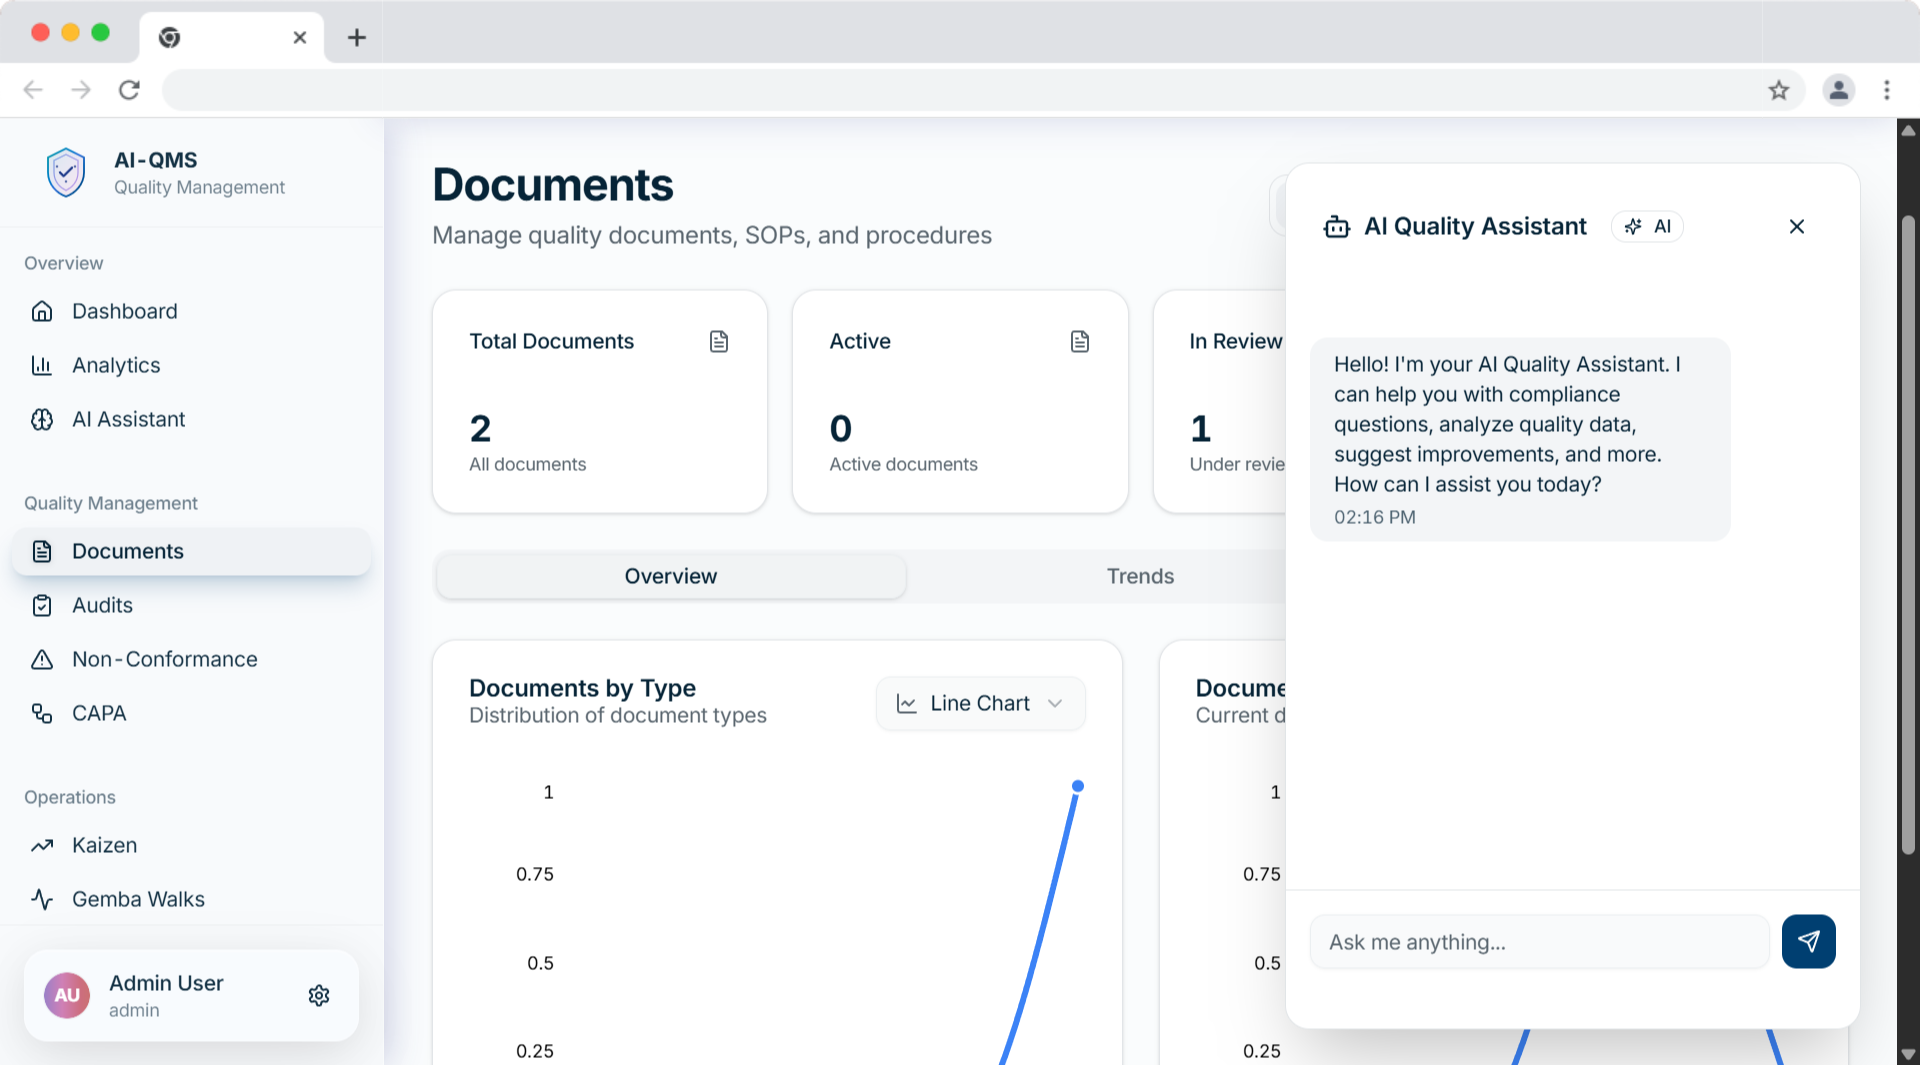Switch to the Trends tab

(x=1140, y=576)
